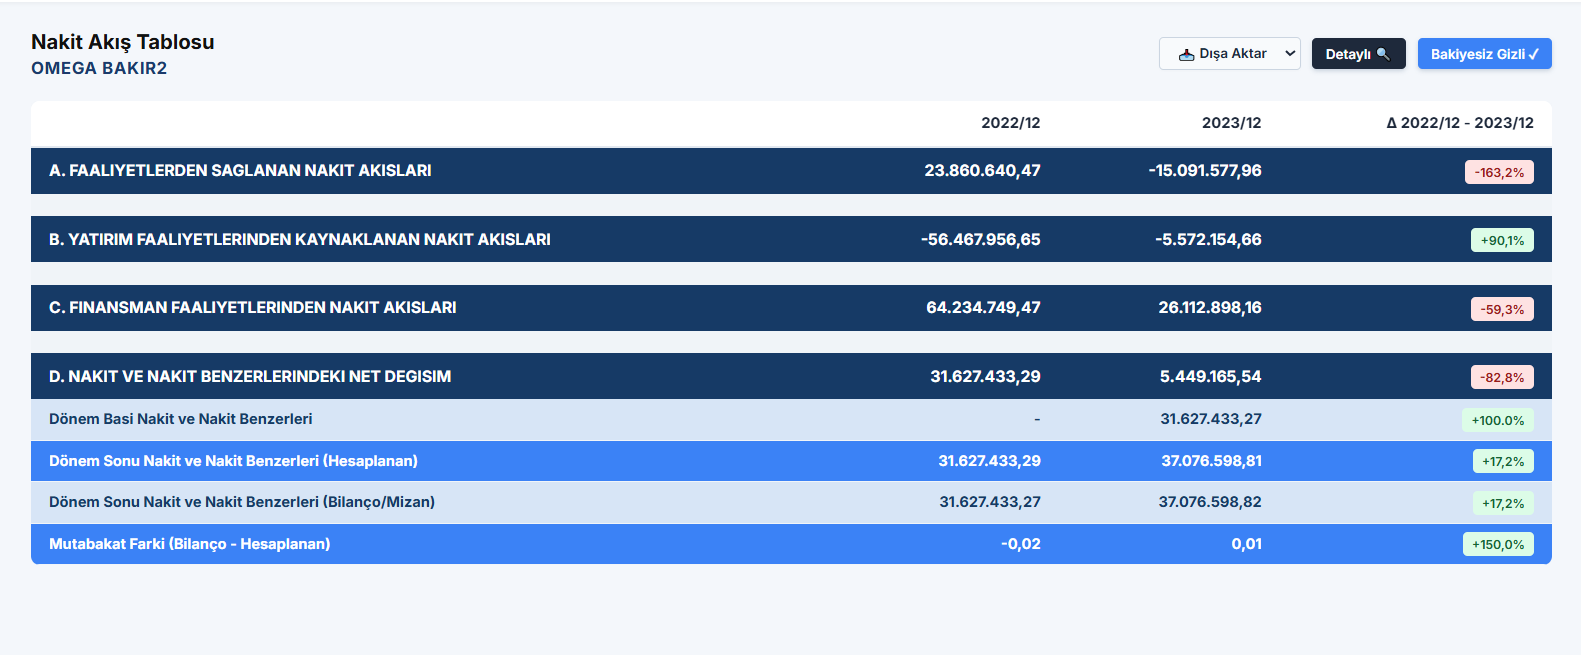Click the magnifier icon on Detaylı button
1581x655 pixels.
tap(1383, 54)
